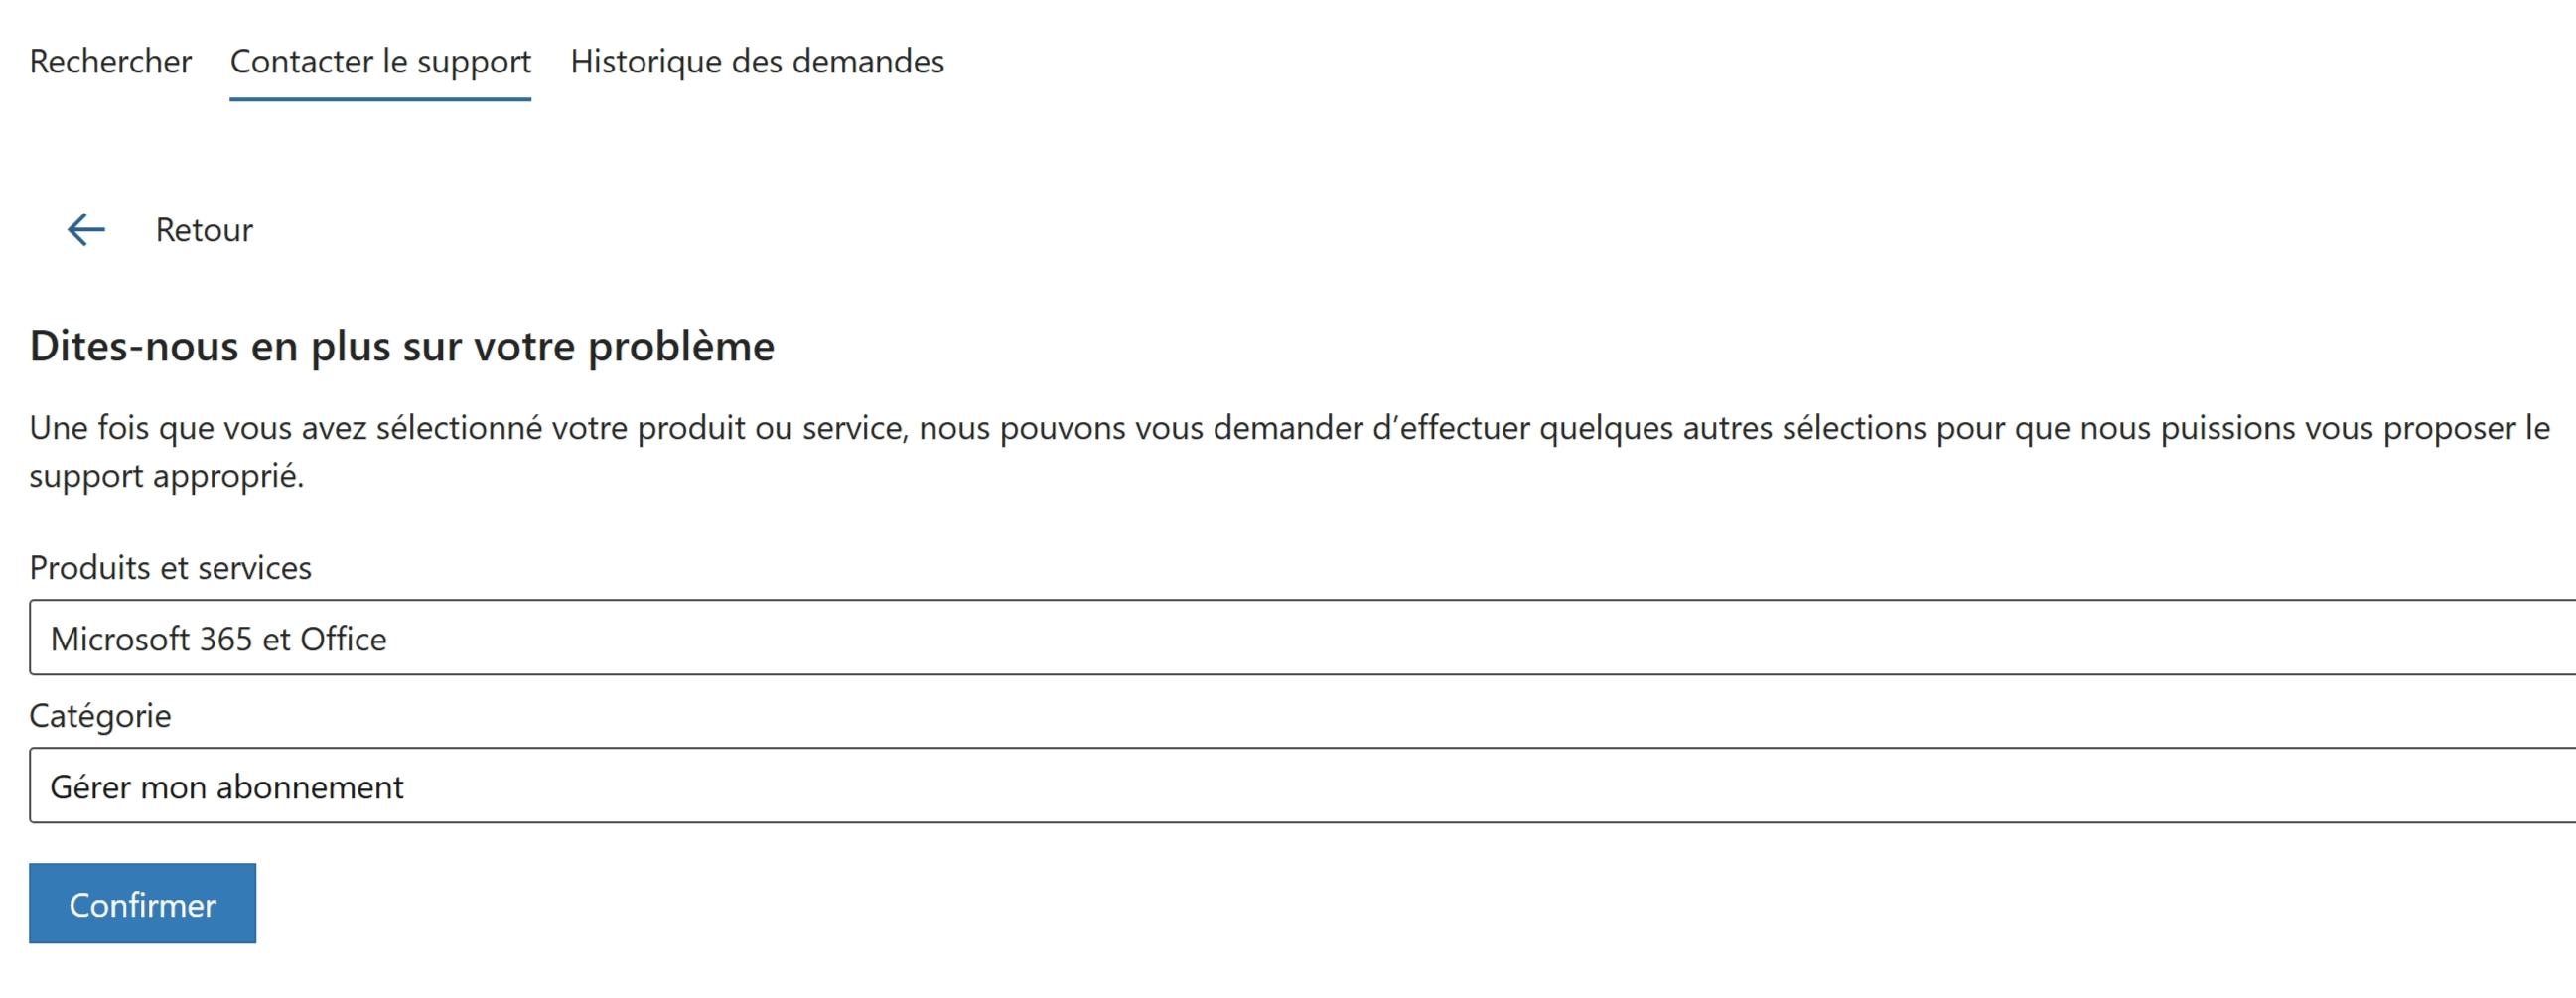Click Gérer mon abonnement selection
This screenshot has height=998, width=2576.
point(227,787)
